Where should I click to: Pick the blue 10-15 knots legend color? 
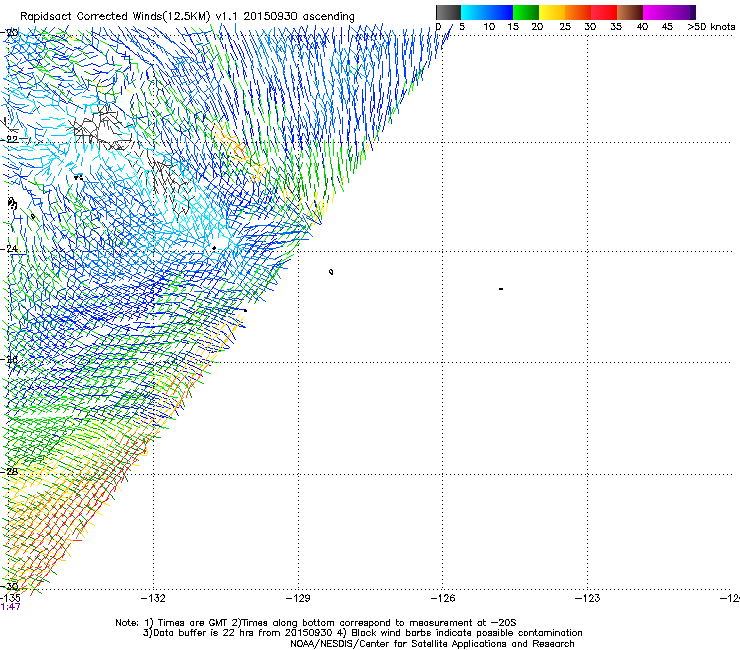[500, 12]
